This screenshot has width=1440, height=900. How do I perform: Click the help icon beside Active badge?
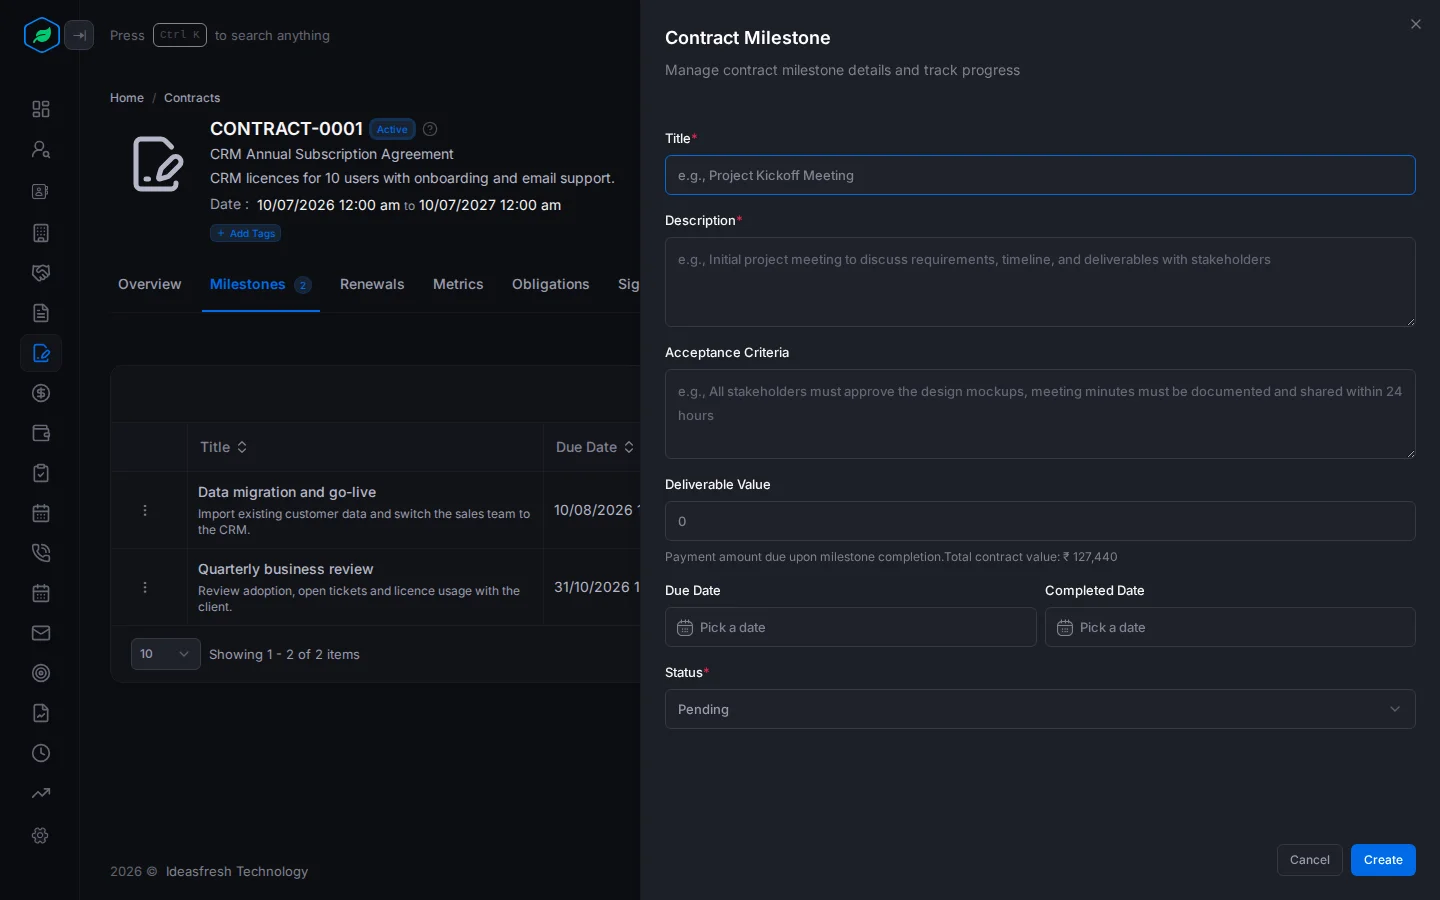click(430, 129)
